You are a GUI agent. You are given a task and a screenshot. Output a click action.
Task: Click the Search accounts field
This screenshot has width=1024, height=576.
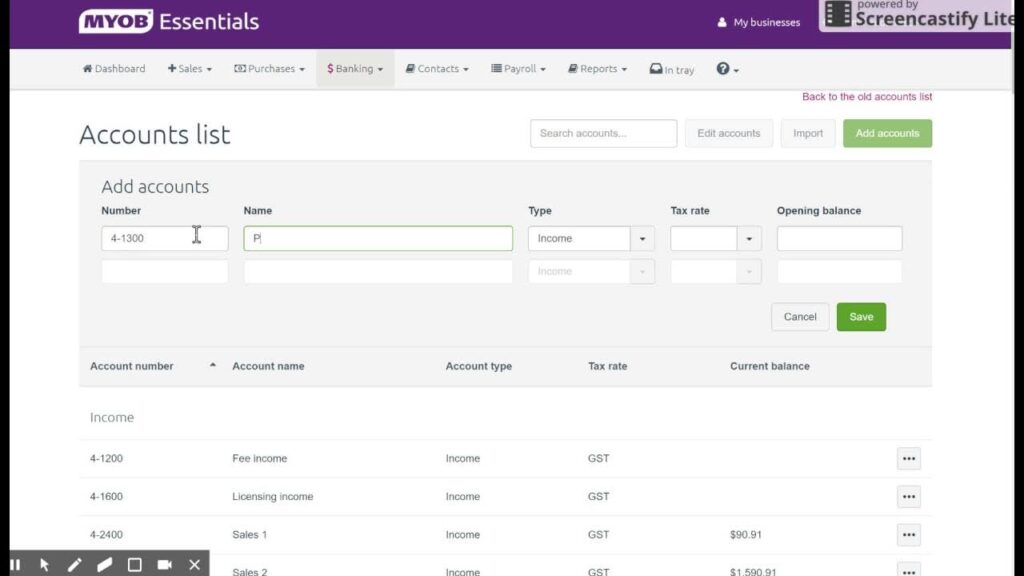[603, 133]
